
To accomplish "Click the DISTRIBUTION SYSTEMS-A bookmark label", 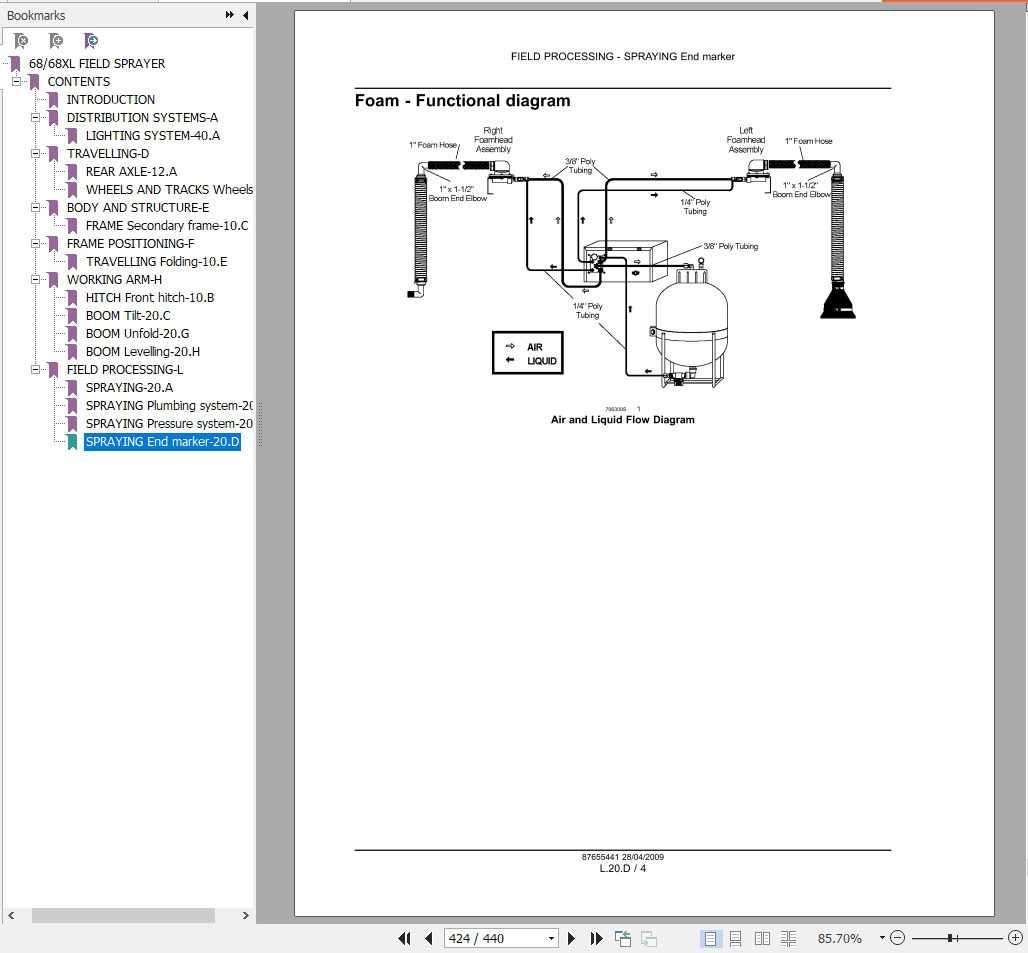I will point(142,117).
